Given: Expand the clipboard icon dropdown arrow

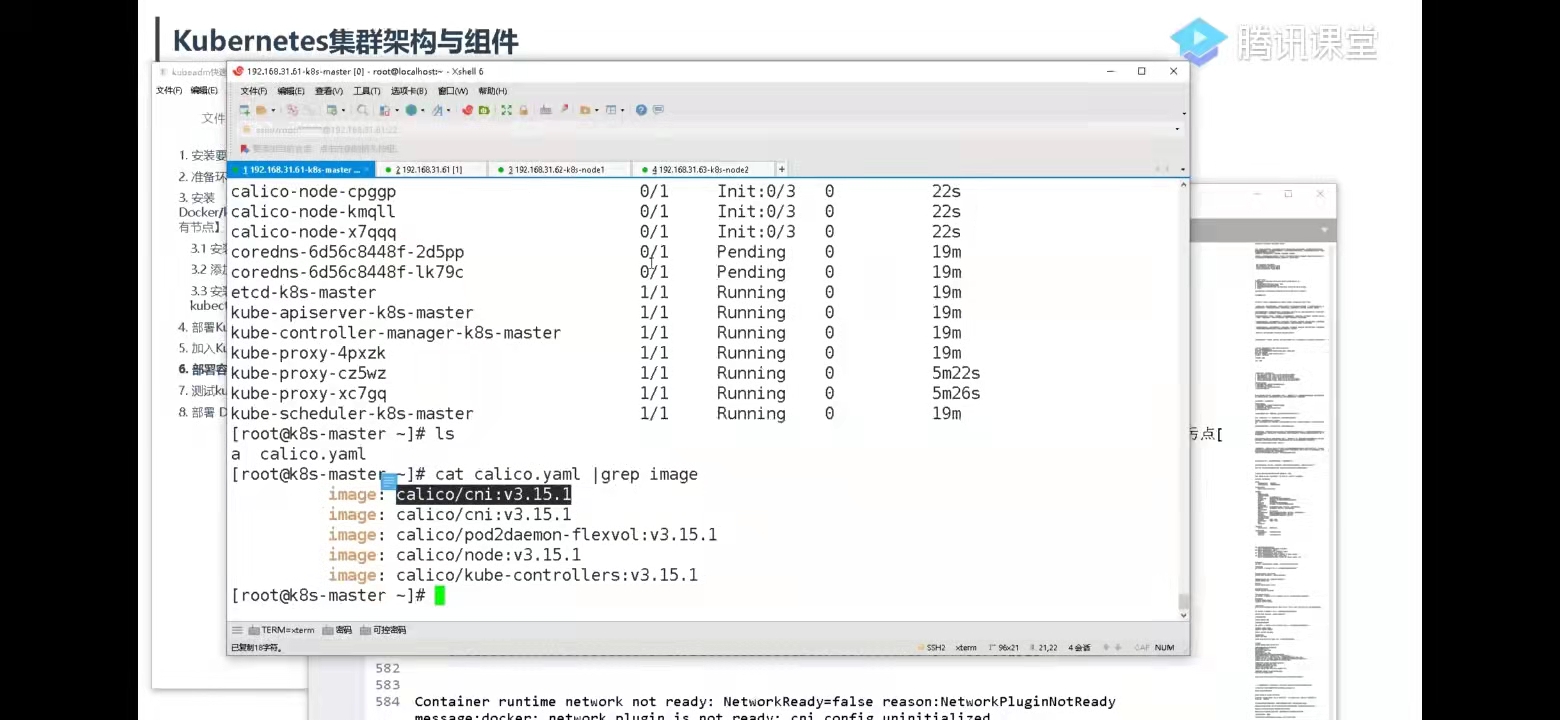Looking at the screenshot, I should point(397,110).
